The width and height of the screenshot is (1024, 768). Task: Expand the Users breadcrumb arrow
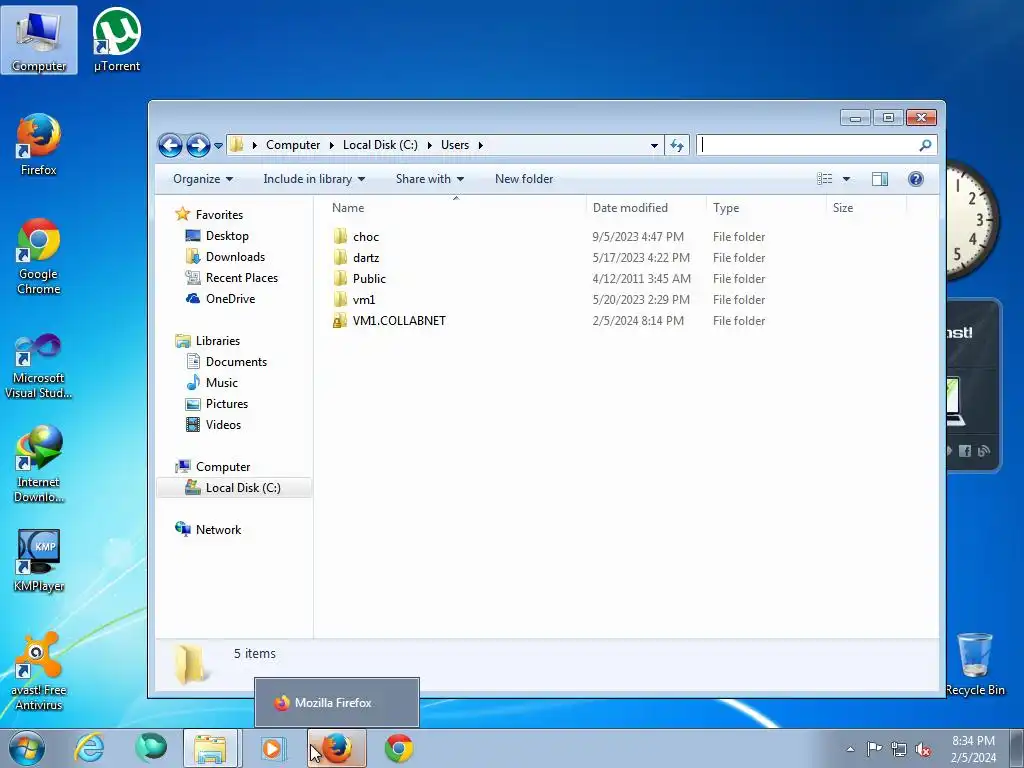point(480,145)
